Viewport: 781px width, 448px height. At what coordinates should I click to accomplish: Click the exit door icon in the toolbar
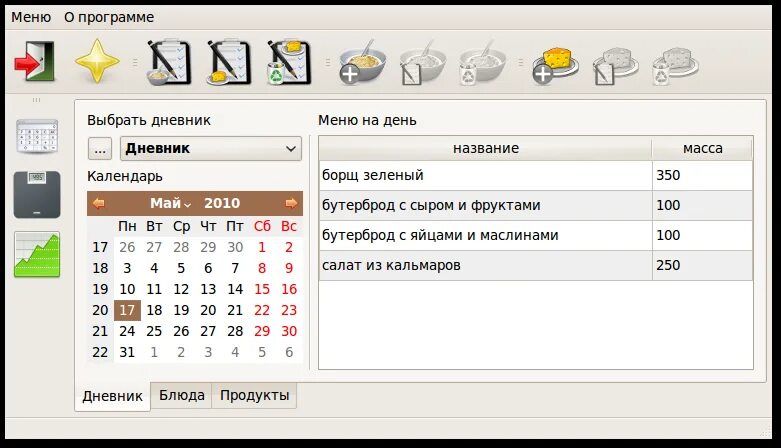point(34,62)
